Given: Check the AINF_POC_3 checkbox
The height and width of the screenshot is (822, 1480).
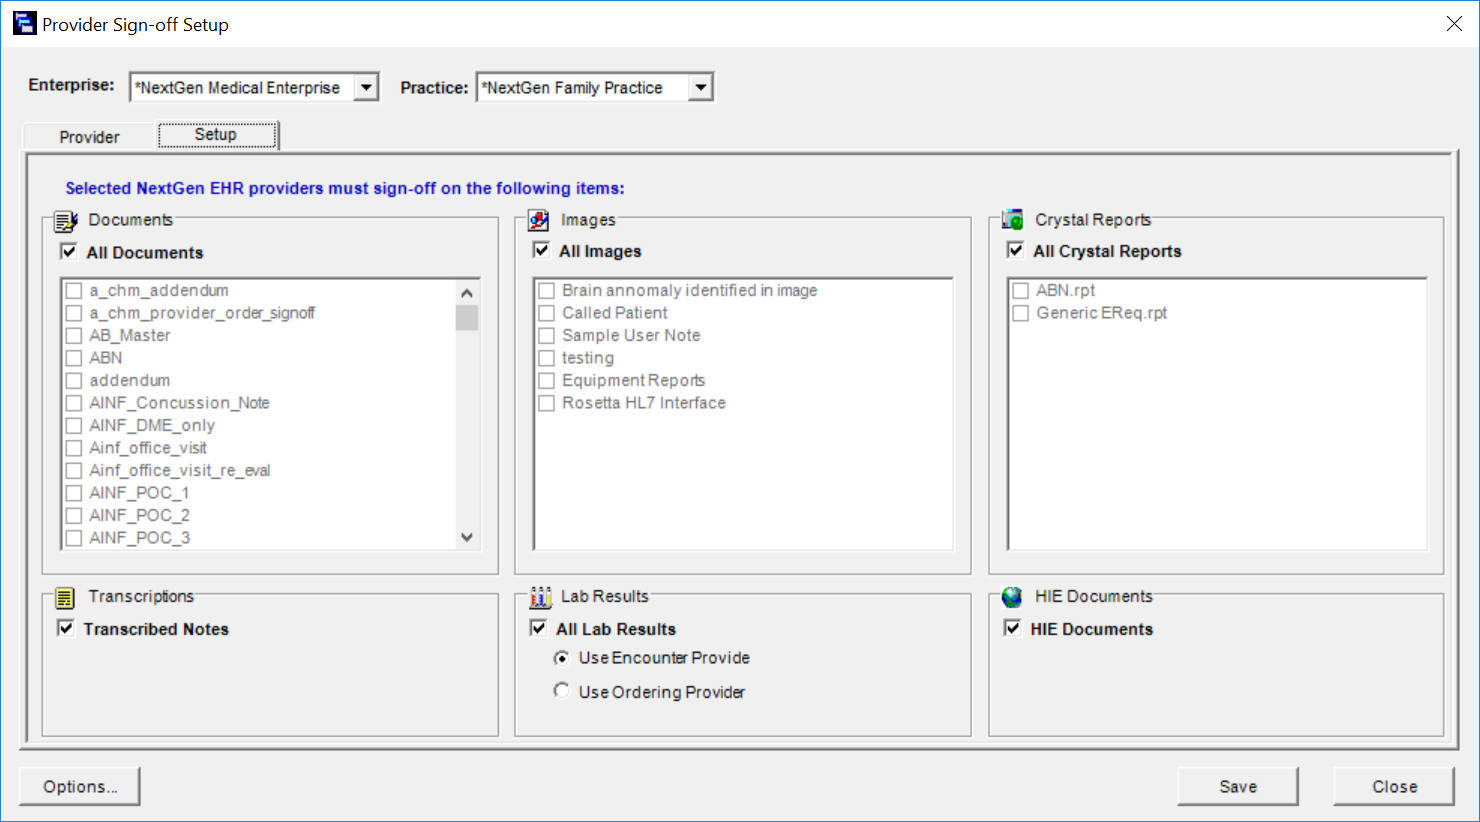Looking at the screenshot, I should pyautogui.click(x=74, y=538).
